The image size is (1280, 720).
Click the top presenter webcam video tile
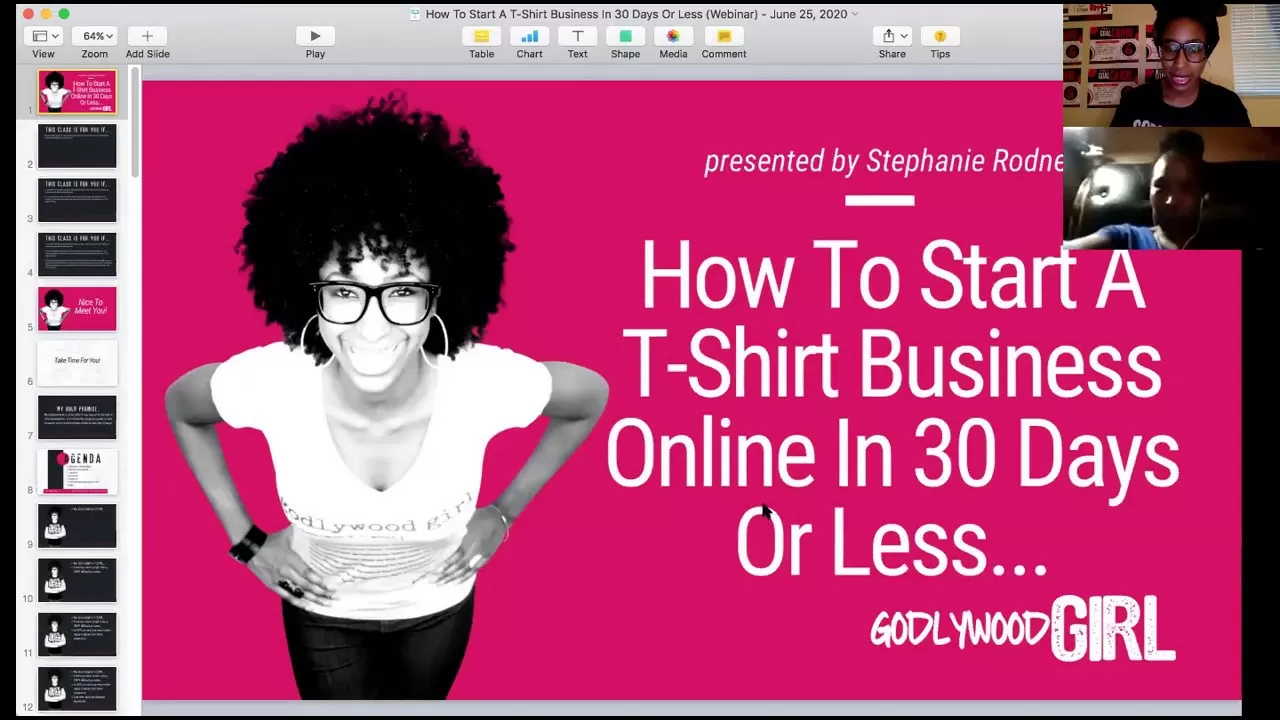click(1171, 64)
